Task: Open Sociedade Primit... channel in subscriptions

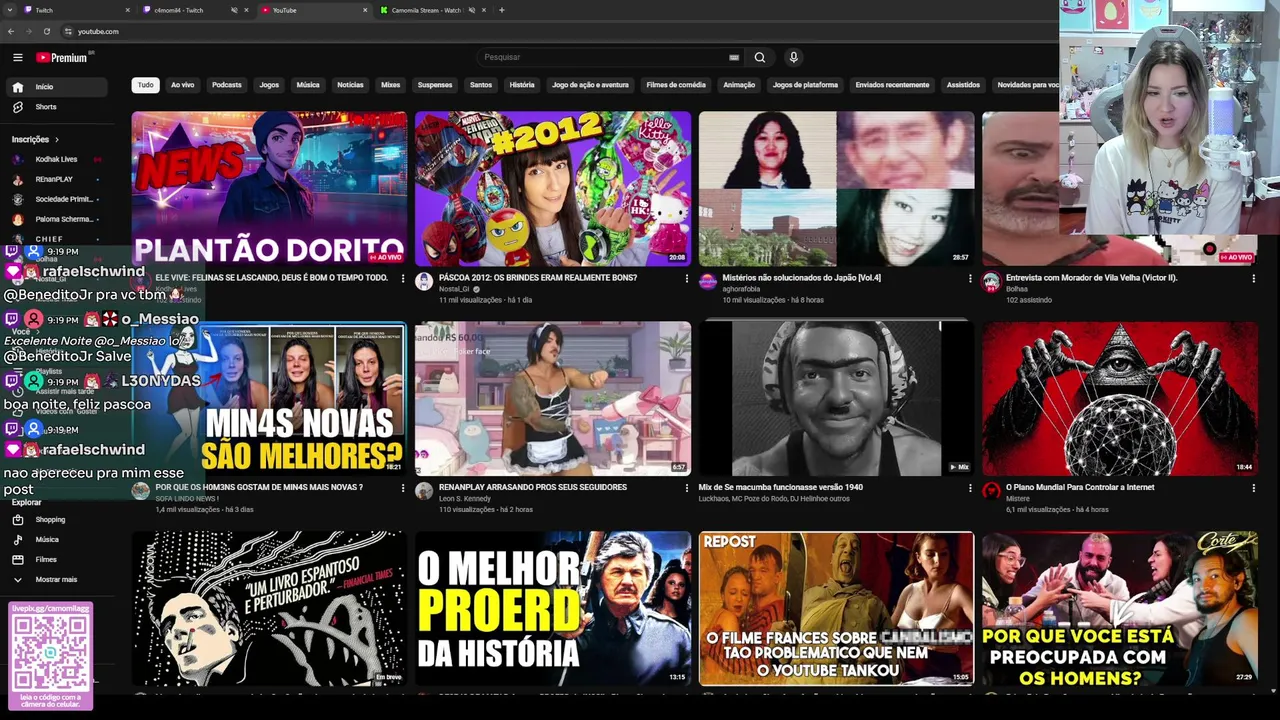Action: pyautogui.click(x=56, y=199)
